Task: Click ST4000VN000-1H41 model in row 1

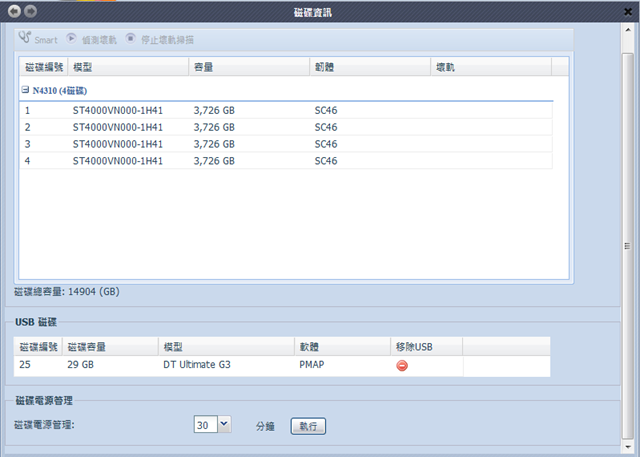Action: point(118,111)
